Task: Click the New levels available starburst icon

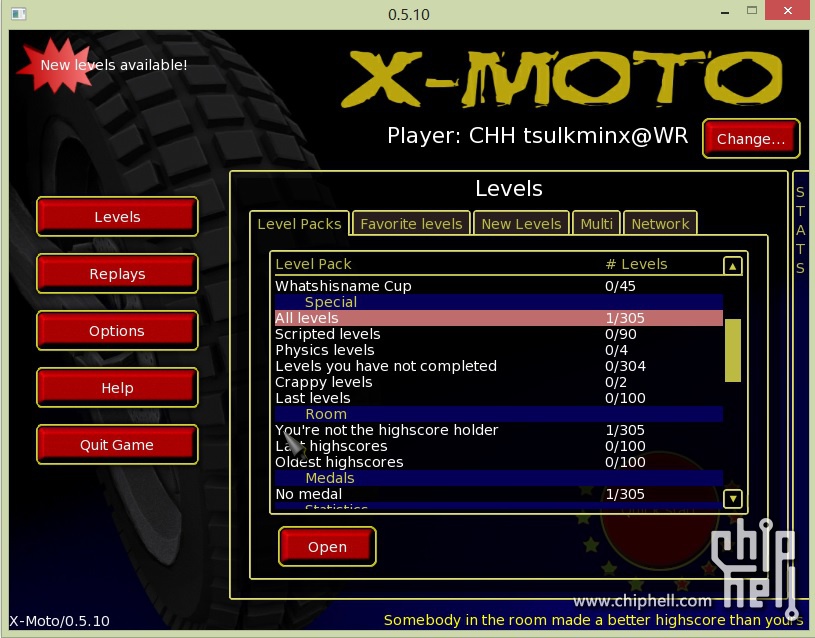Action: click(57, 67)
